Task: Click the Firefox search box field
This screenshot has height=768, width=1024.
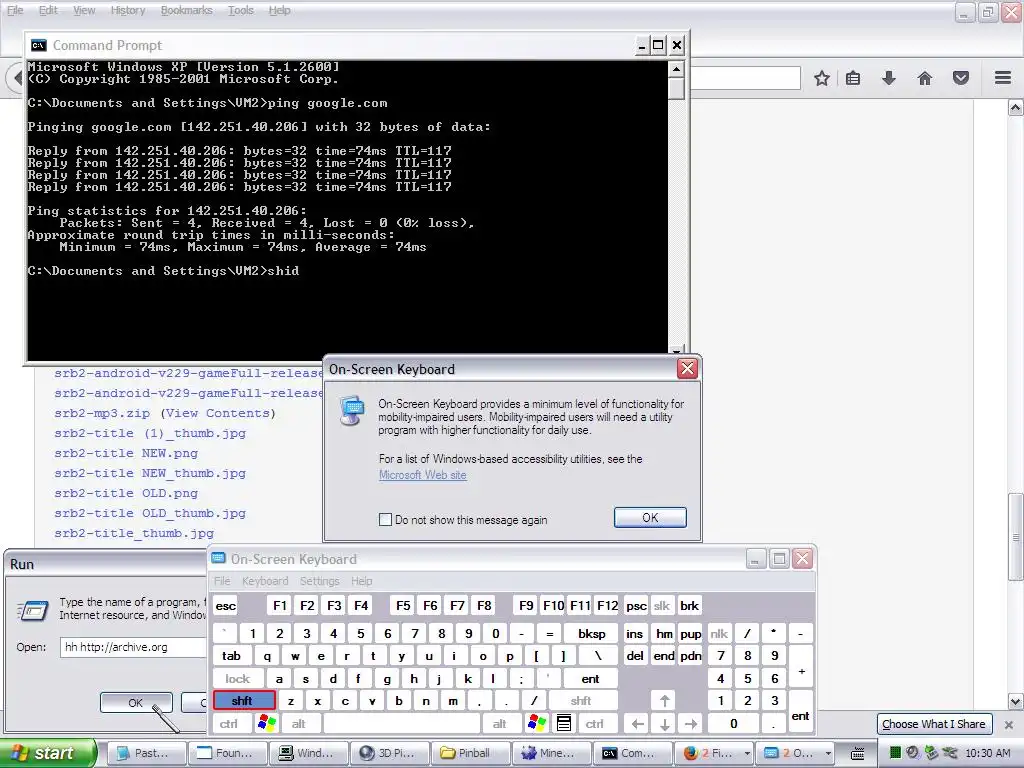Action: click(746, 78)
